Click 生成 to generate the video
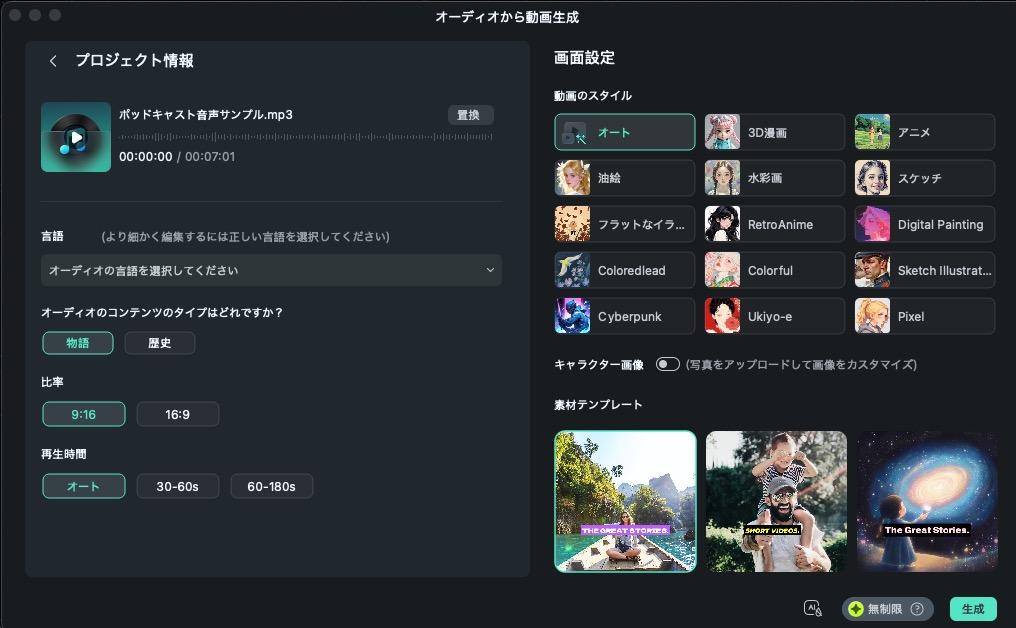 pos(971,609)
